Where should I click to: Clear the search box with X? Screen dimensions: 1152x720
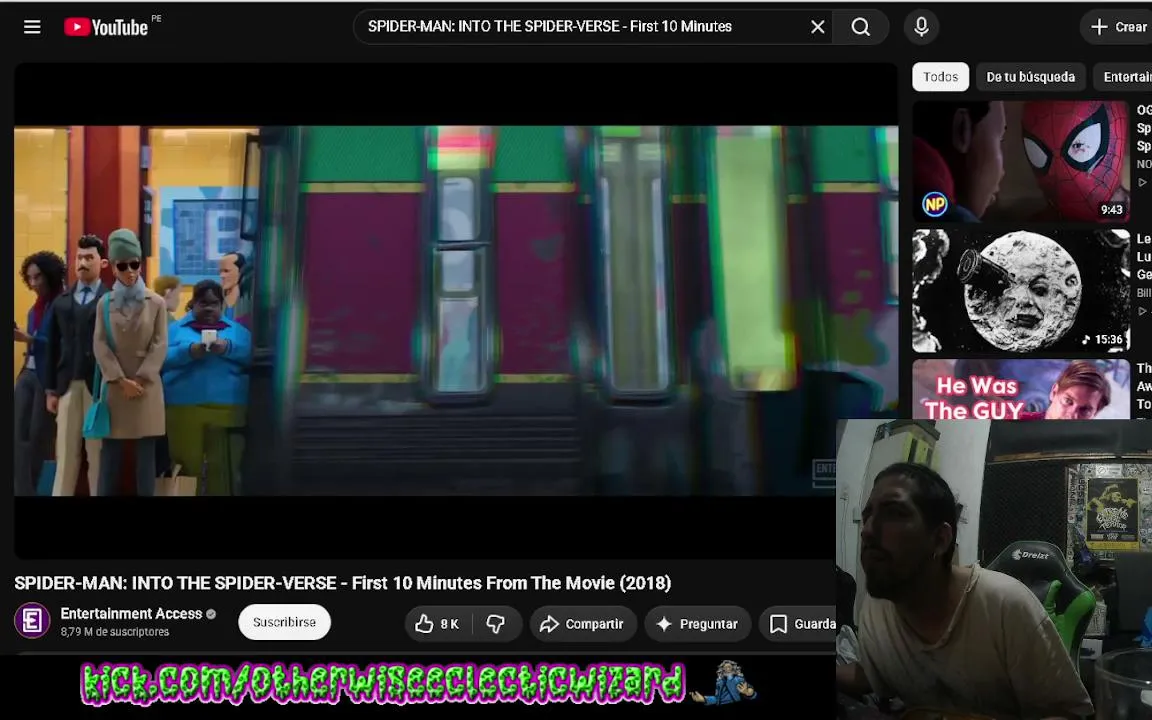(818, 27)
